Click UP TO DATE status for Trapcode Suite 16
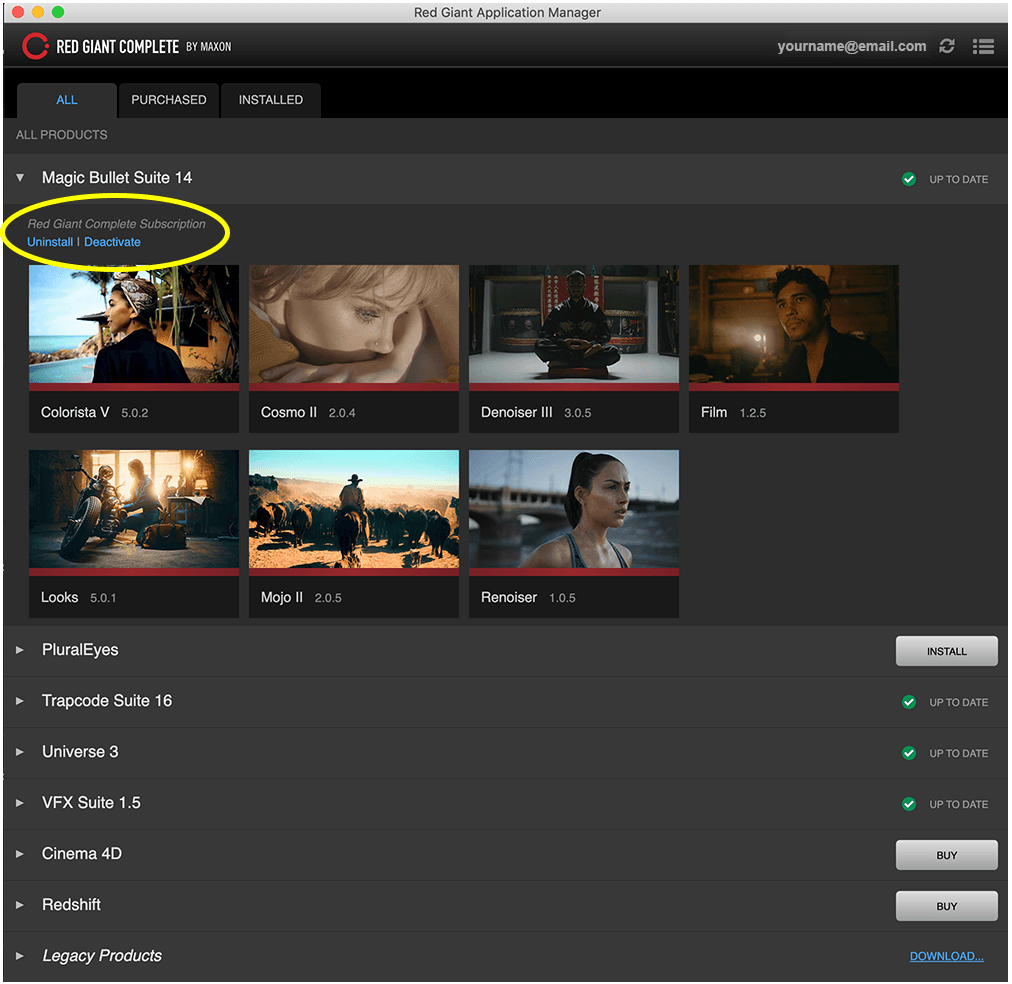1012x984 pixels. click(x=958, y=702)
